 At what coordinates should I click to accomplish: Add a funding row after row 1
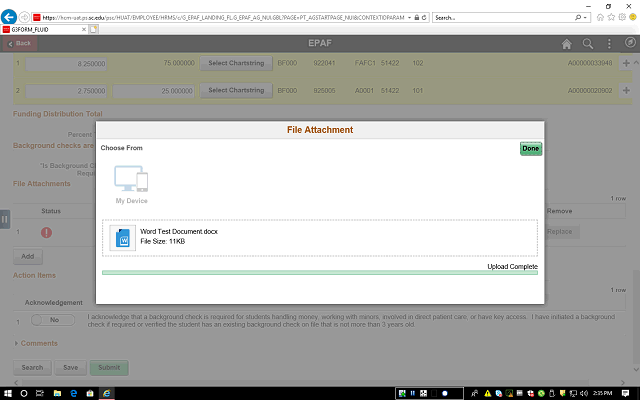(626, 63)
